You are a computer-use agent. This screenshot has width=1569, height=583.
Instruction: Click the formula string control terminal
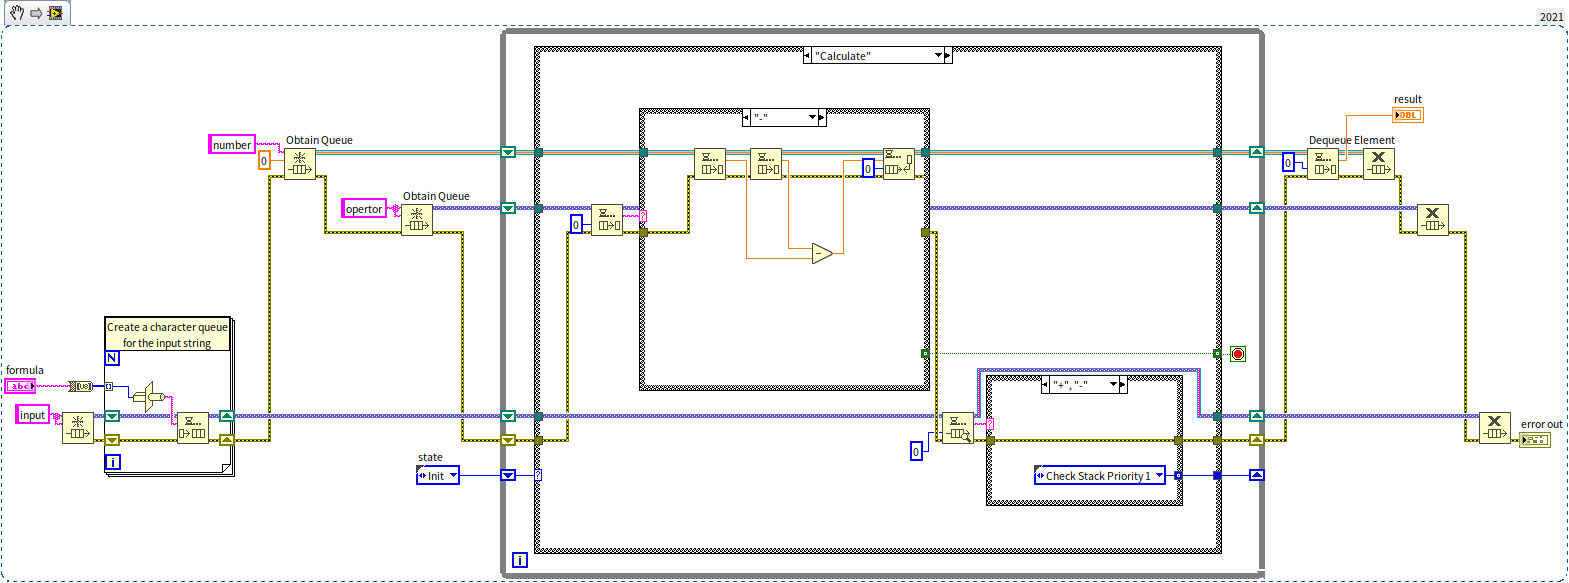(x=20, y=386)
